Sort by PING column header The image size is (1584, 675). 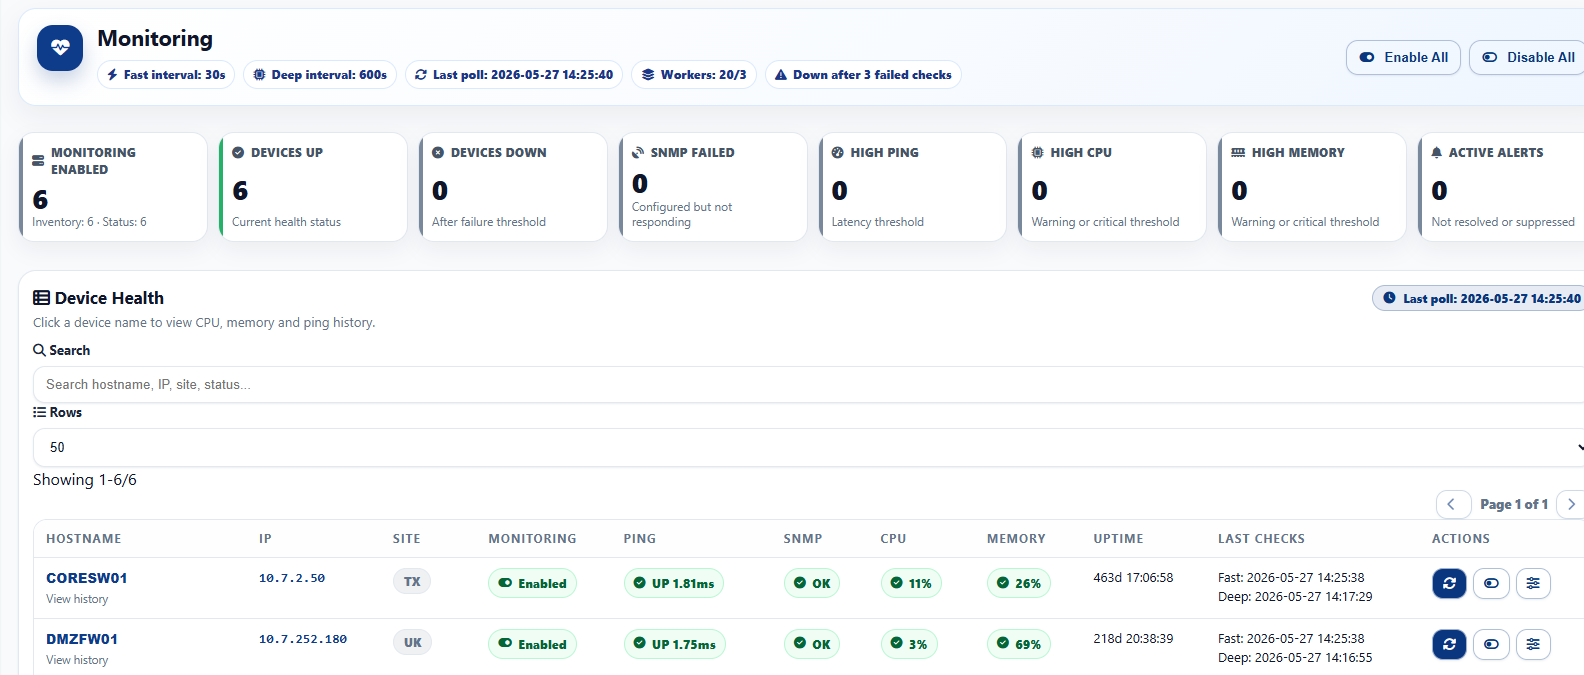(x=640, y=538)
